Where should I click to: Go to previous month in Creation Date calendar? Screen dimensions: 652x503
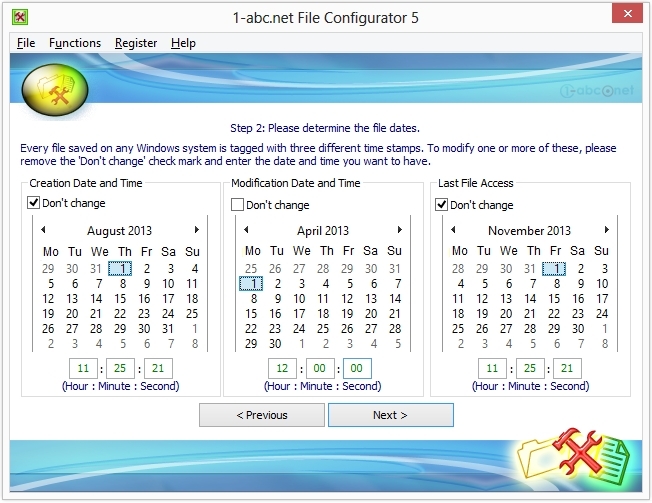pos(43,230)
